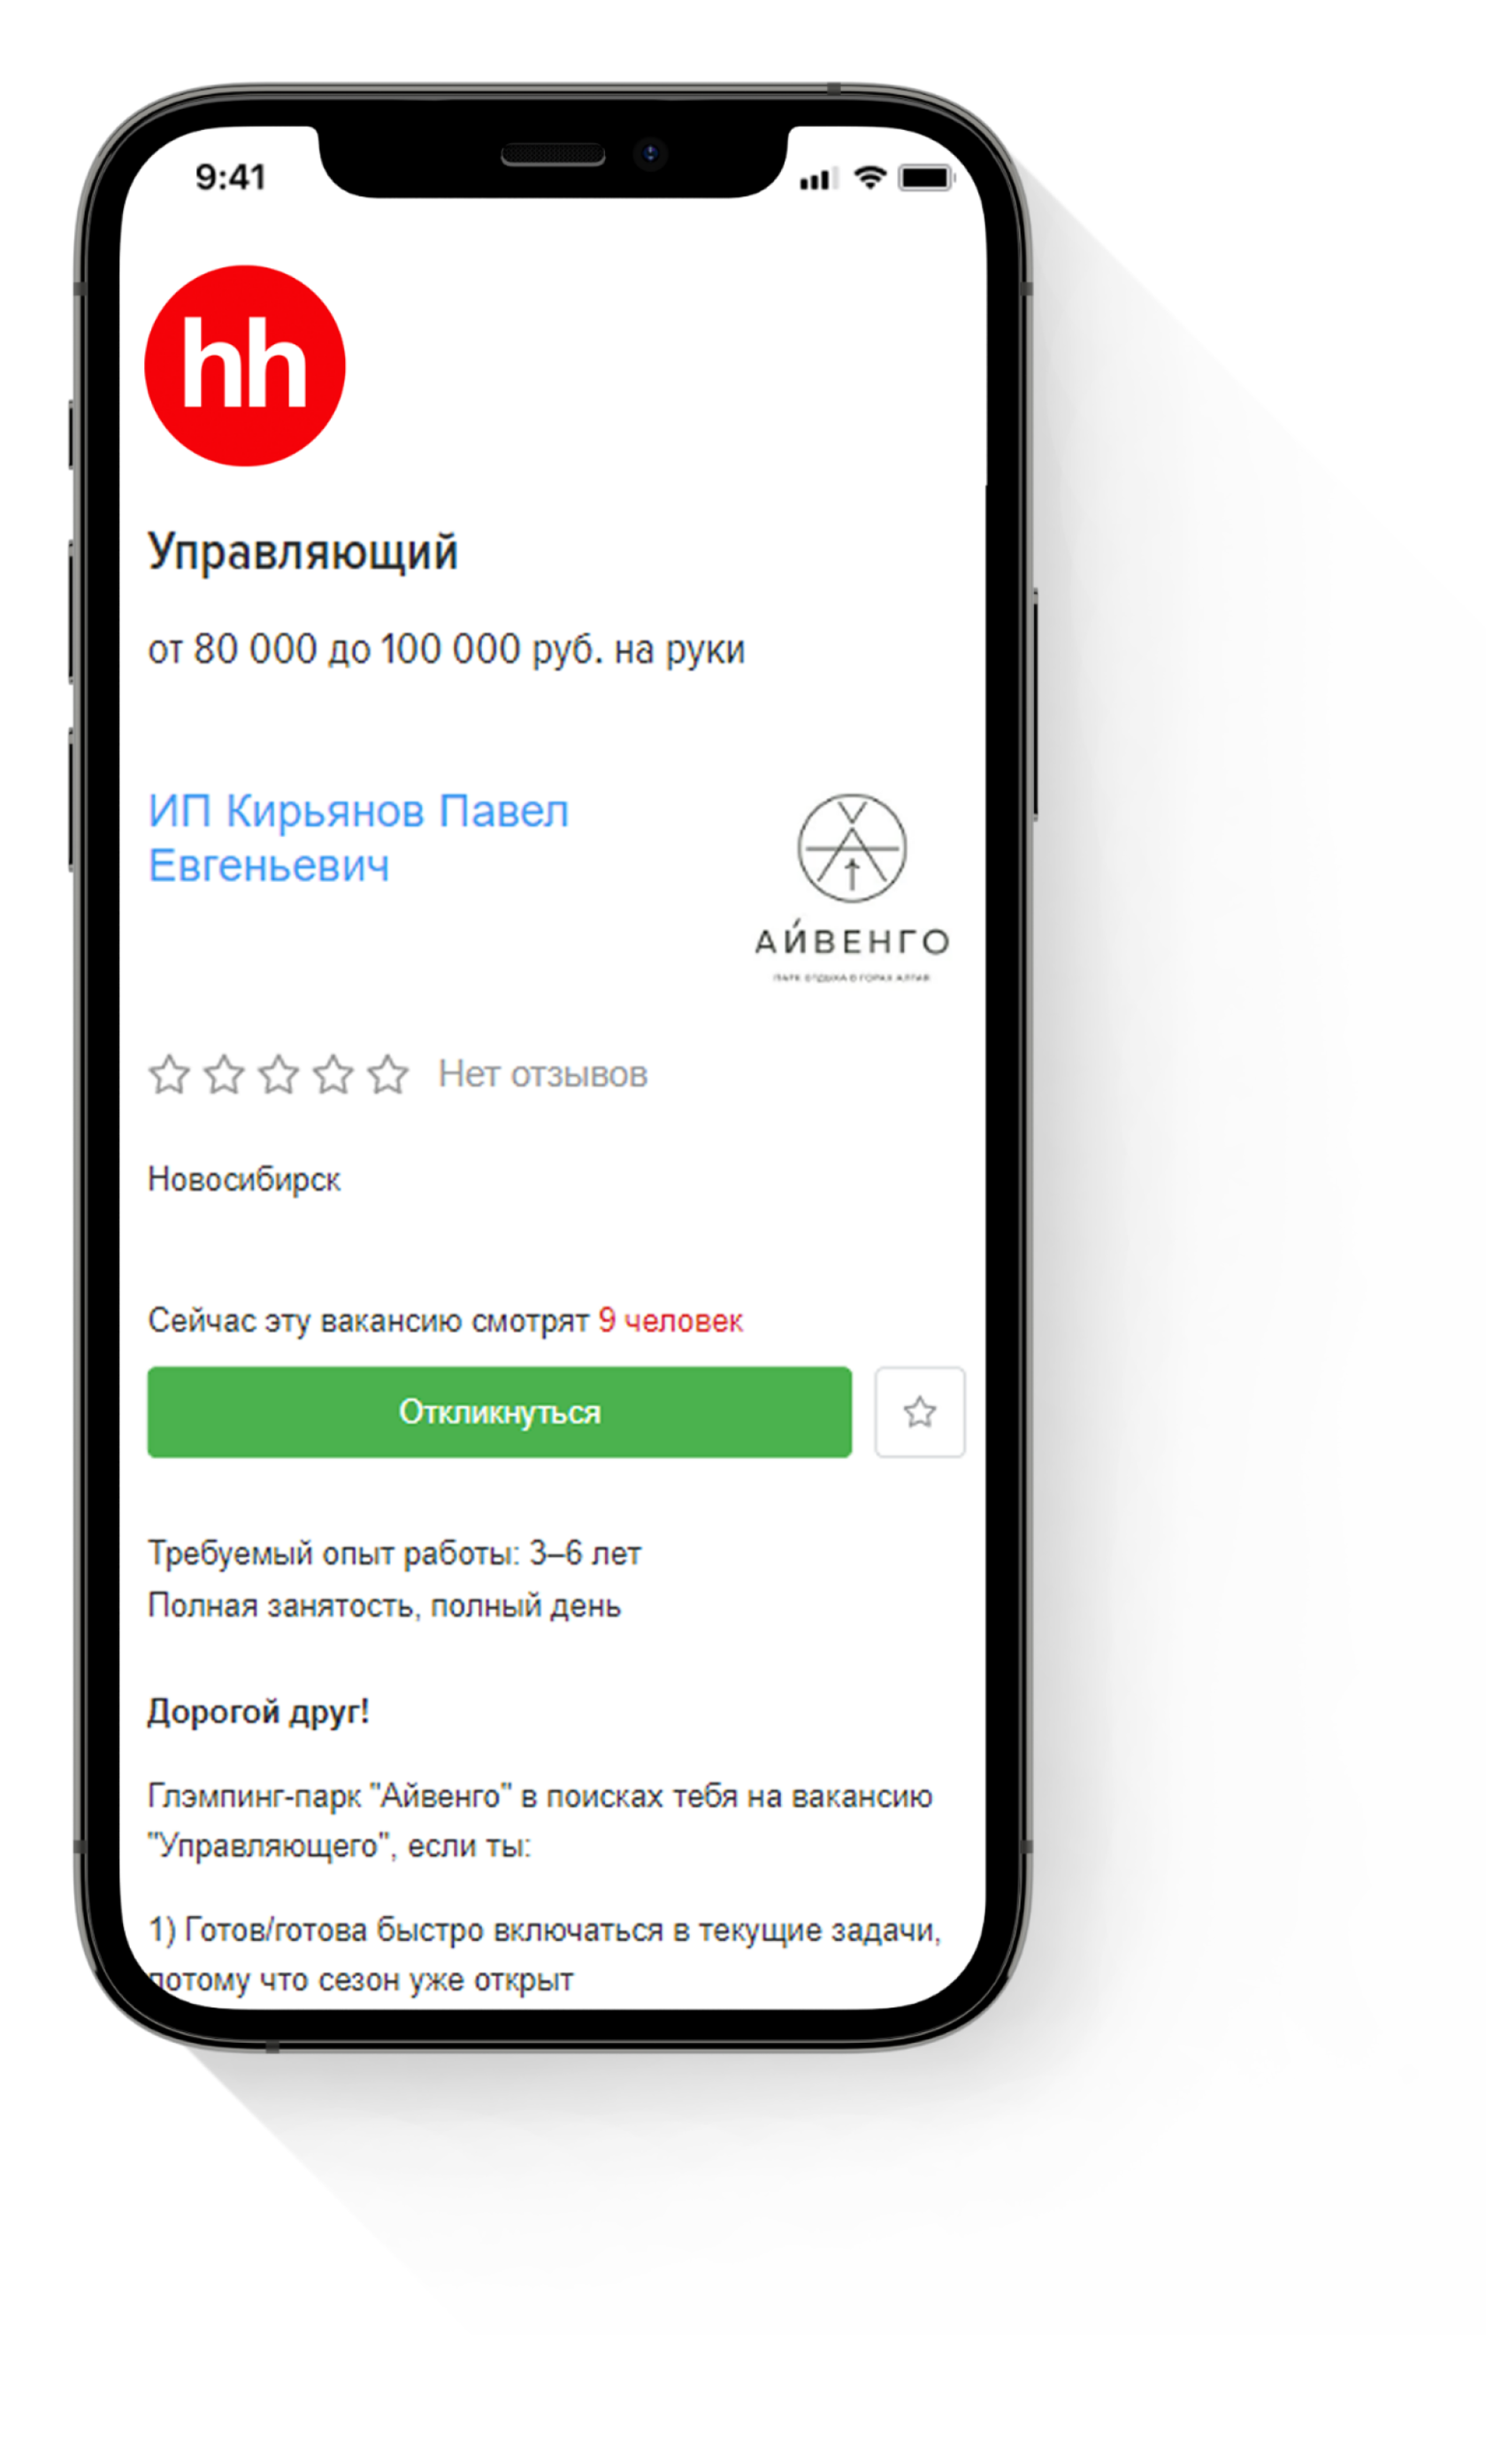Click the Дорогой друг! heading
This screenshot has height=2464, width=1486.
pyautogui.click(x=258, y=1711)
